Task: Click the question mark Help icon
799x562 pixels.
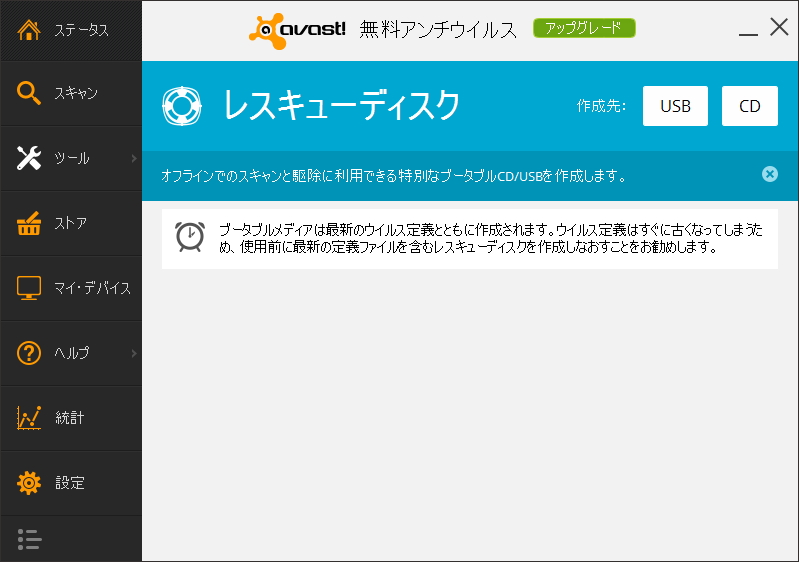Action: coord(29,353)
